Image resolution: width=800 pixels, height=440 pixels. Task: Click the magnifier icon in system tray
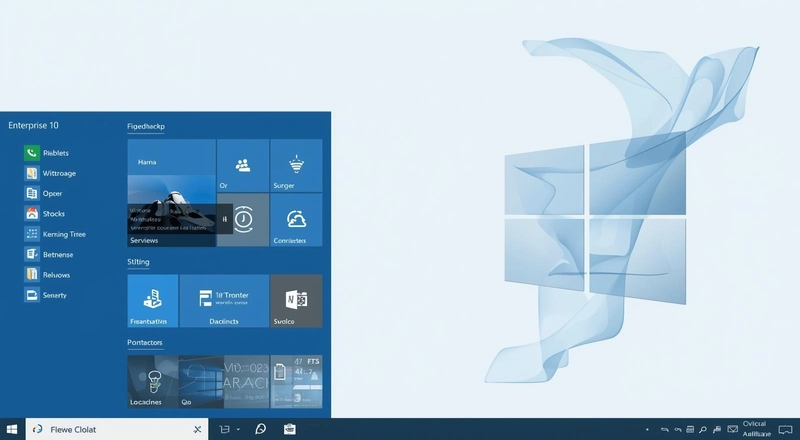(x=703, y=430)
